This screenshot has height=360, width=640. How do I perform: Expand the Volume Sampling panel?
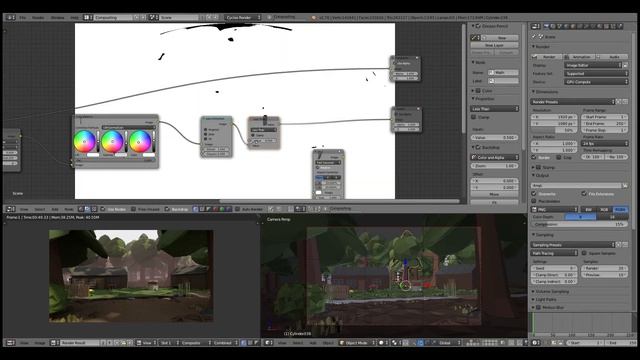tap(533, 292)
